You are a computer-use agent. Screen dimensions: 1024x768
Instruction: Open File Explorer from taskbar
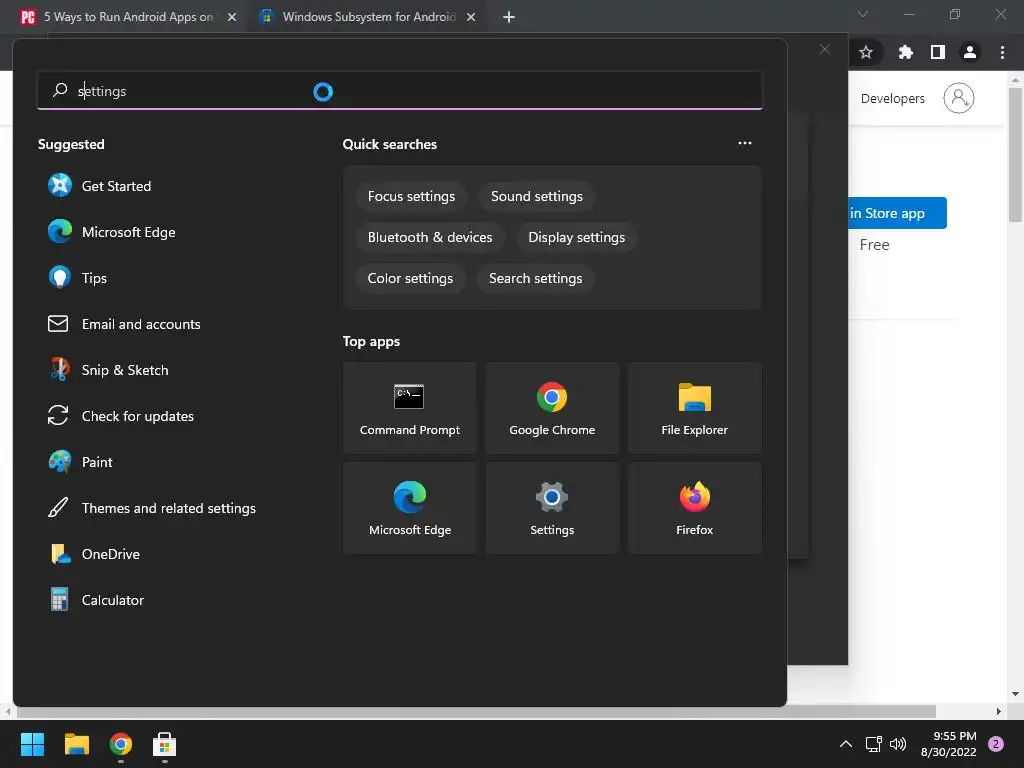77,744
